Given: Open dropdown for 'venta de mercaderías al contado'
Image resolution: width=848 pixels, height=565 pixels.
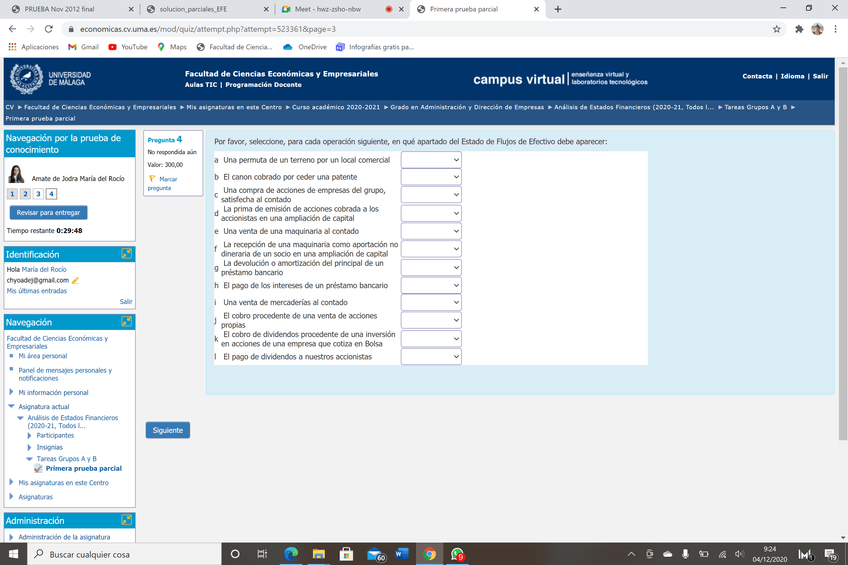Looking at the screenshot, I should 431,302.
